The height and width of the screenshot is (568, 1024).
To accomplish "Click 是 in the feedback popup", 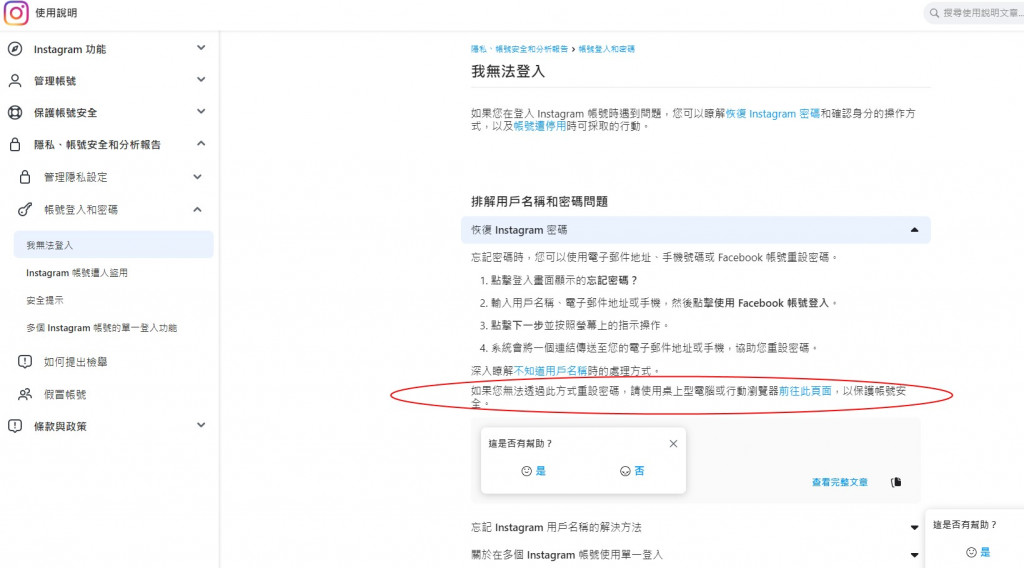I will (541, 471).
